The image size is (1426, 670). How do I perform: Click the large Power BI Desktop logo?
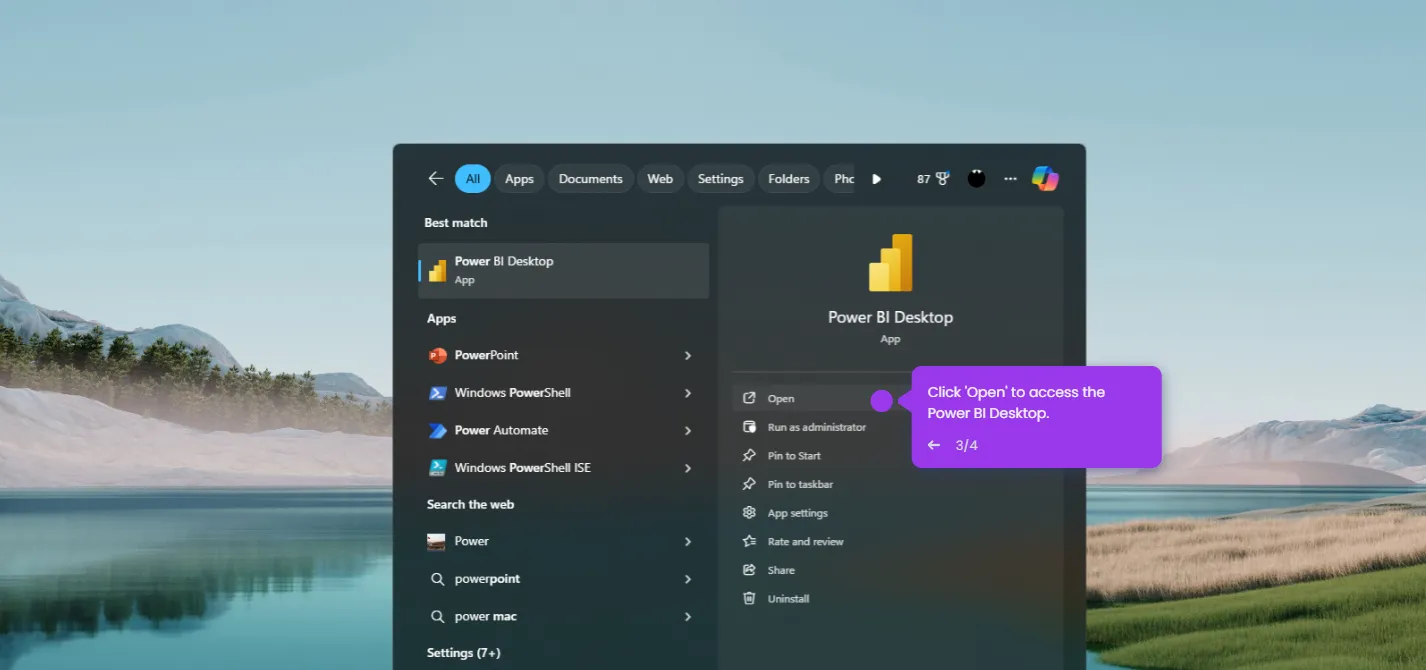coord(890,263)
